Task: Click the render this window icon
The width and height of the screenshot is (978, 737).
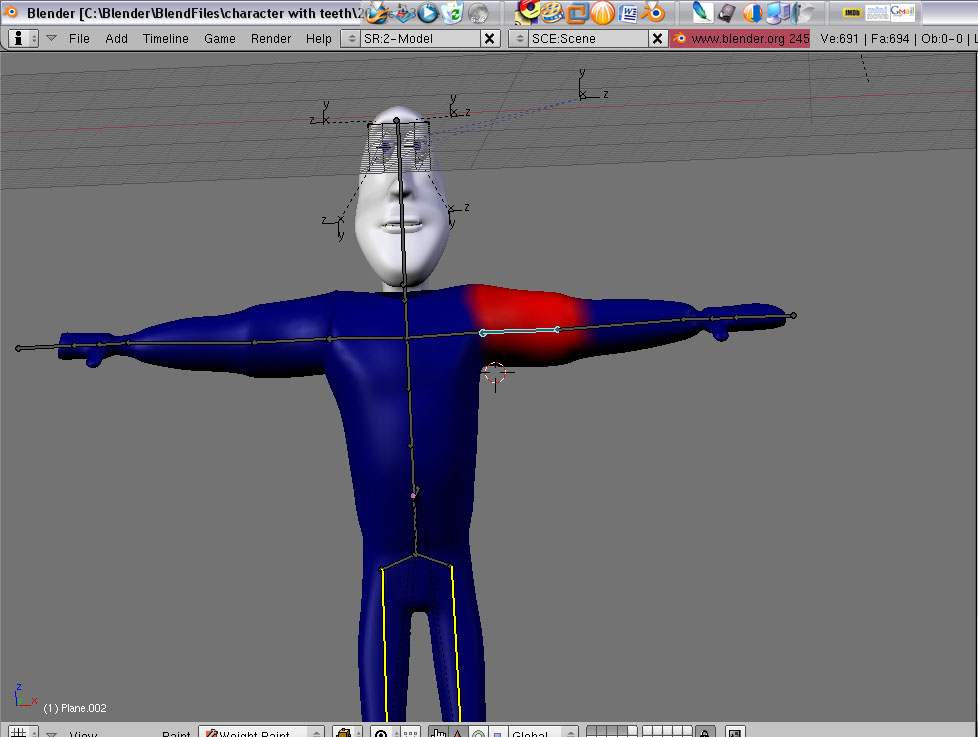Action: pyautogui.click(x=735, y=733)
